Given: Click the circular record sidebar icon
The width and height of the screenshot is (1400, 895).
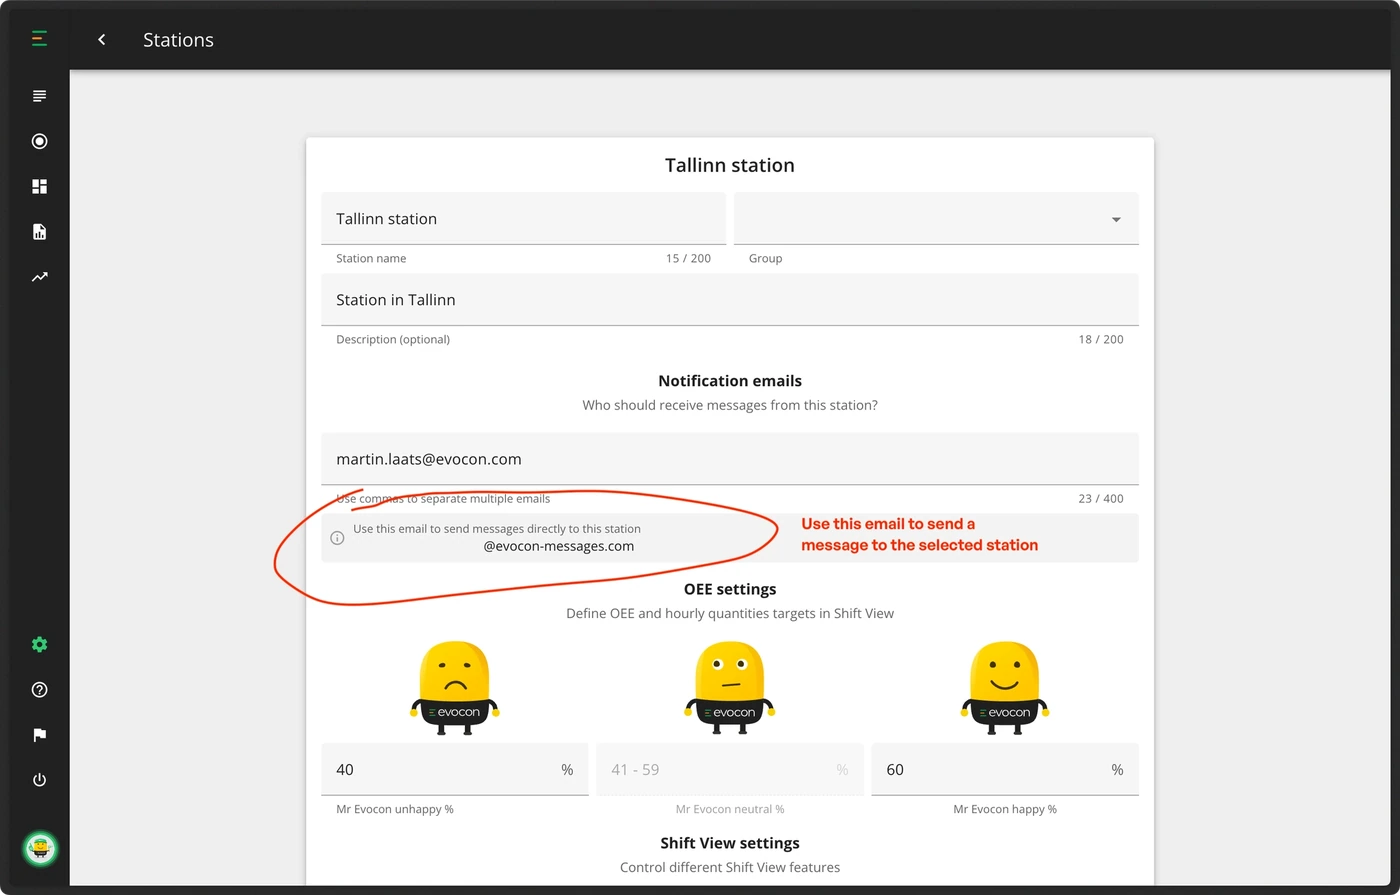Looking at the screenshot, I should pos(39,142).
